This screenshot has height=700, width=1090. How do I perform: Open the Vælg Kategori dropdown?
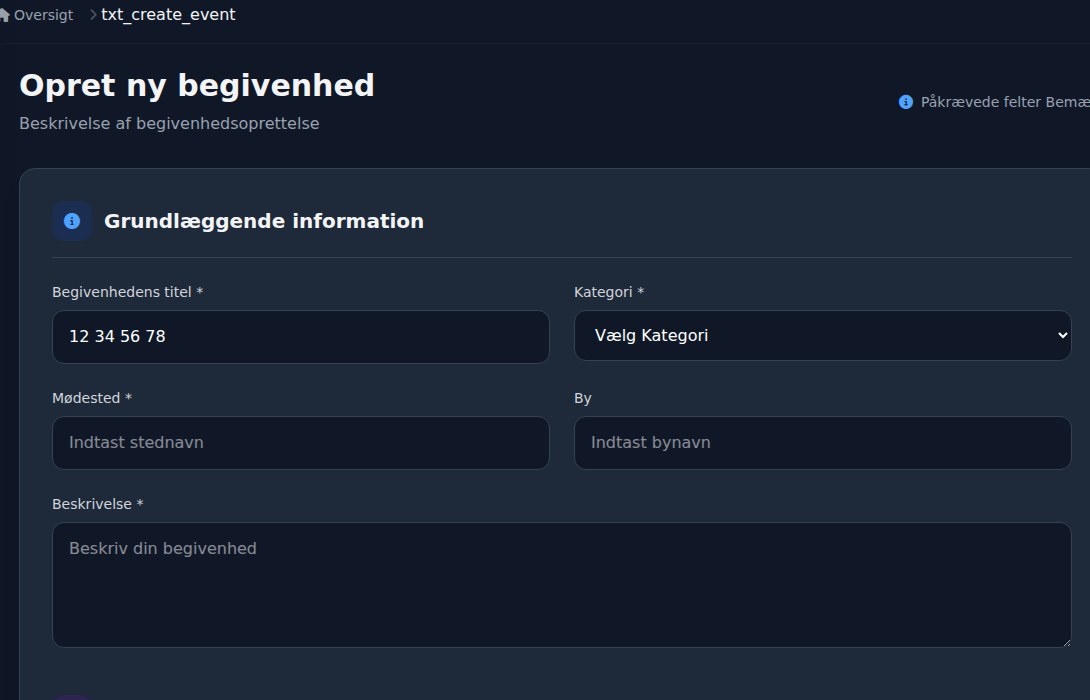[822, 336]
